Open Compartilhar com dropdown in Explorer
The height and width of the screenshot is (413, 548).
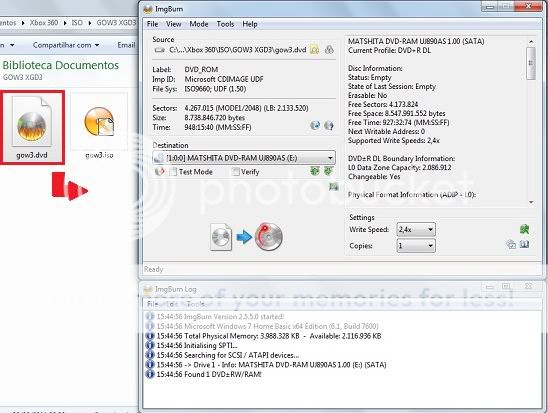click(x=66, y=45)
